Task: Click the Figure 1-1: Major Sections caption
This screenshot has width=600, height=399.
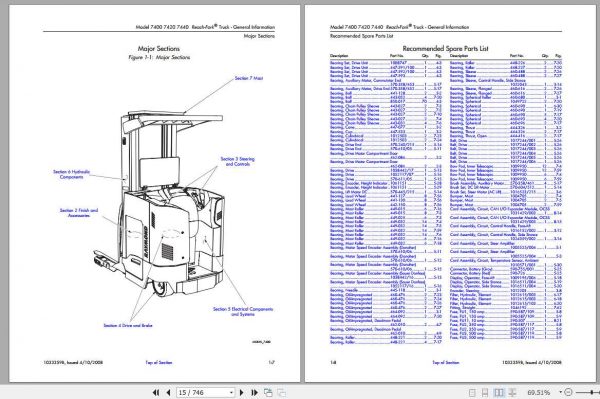Action: click(x=159, y=57)
